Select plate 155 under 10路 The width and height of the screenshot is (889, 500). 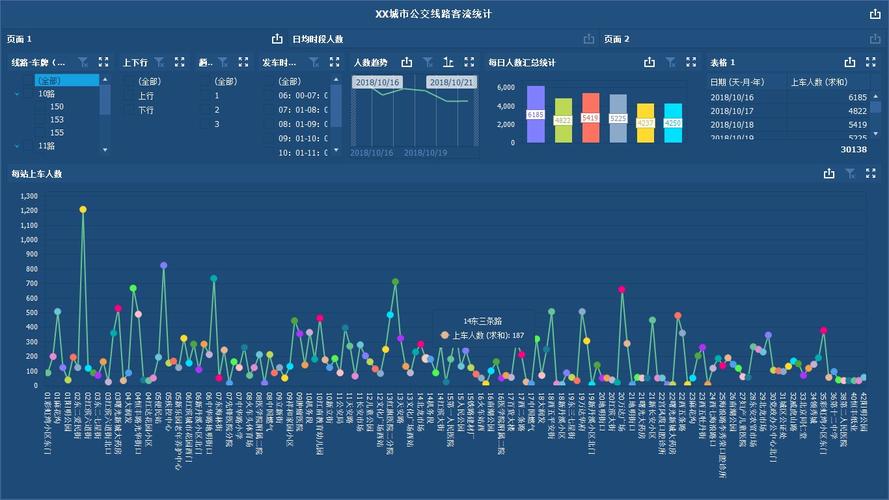[57, 133]
